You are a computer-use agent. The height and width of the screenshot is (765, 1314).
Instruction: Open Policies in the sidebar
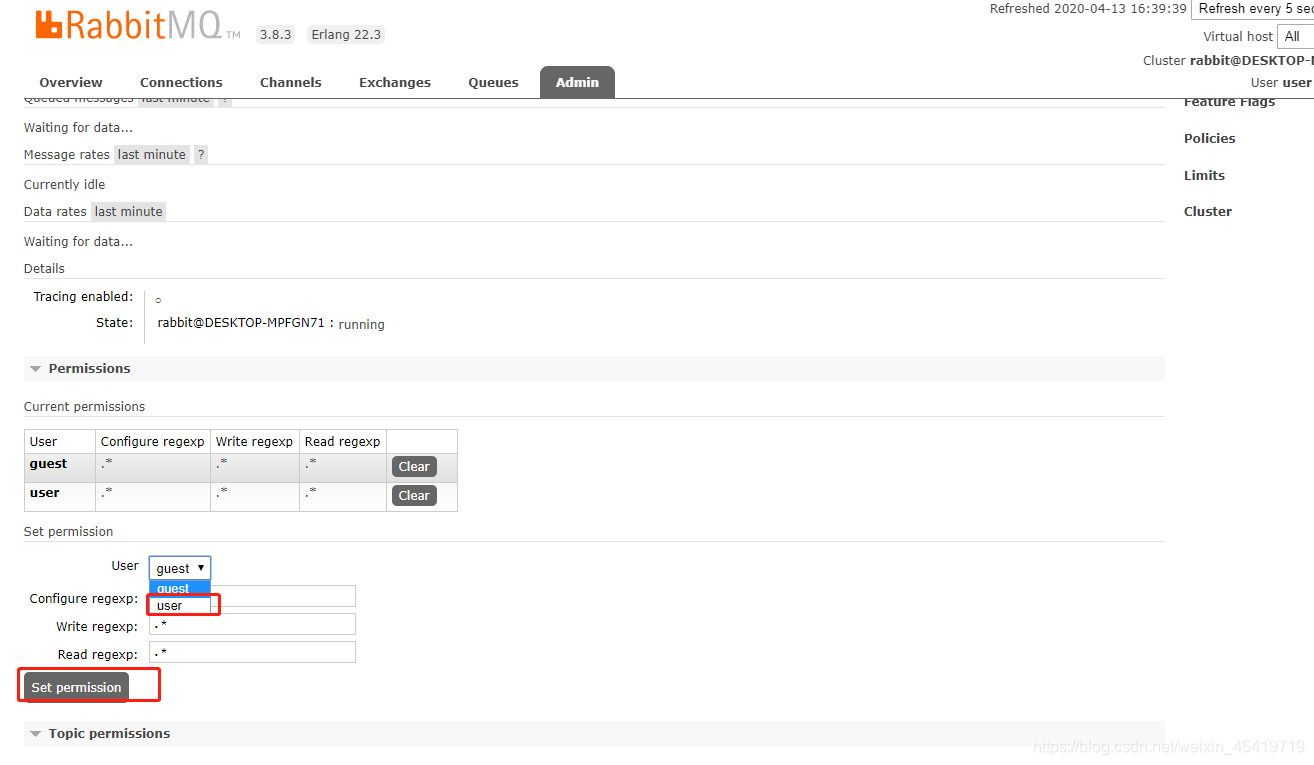(x=1209, y=138)
